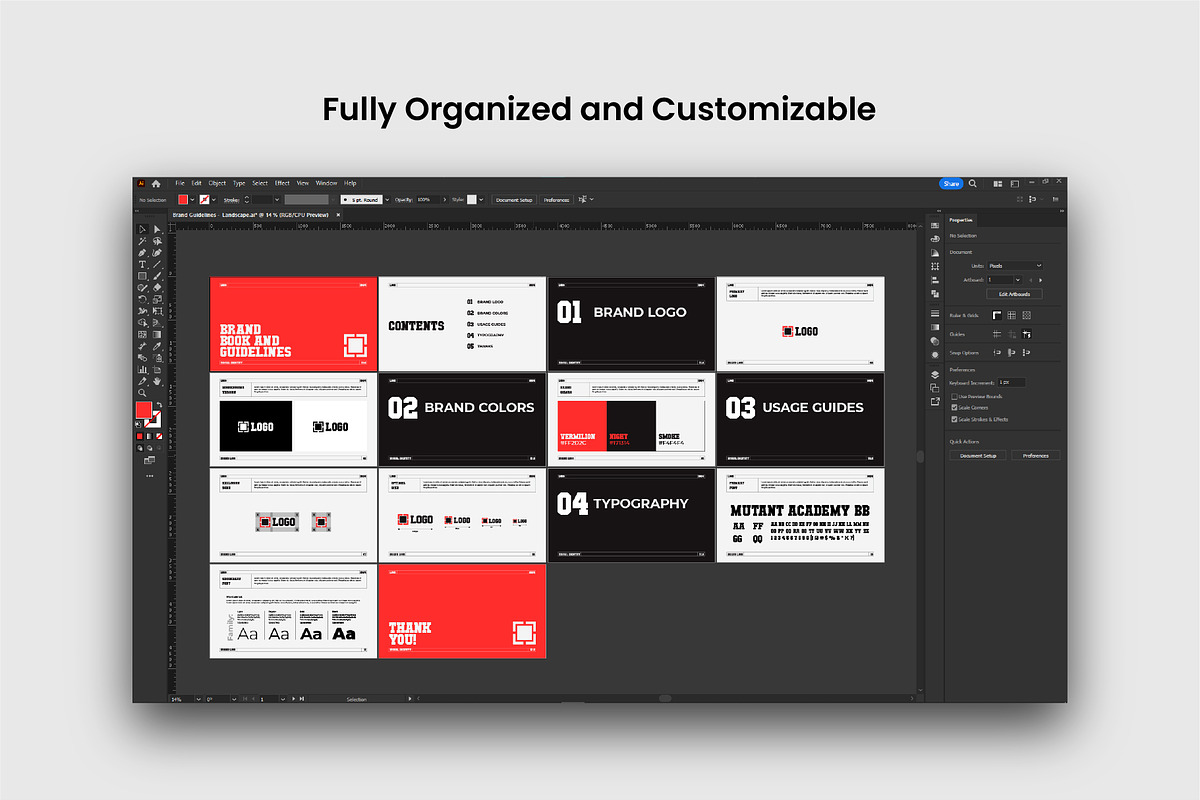Select the Eyedropper tool
This screenshot has width=1200, height=800.
point(157,346)
